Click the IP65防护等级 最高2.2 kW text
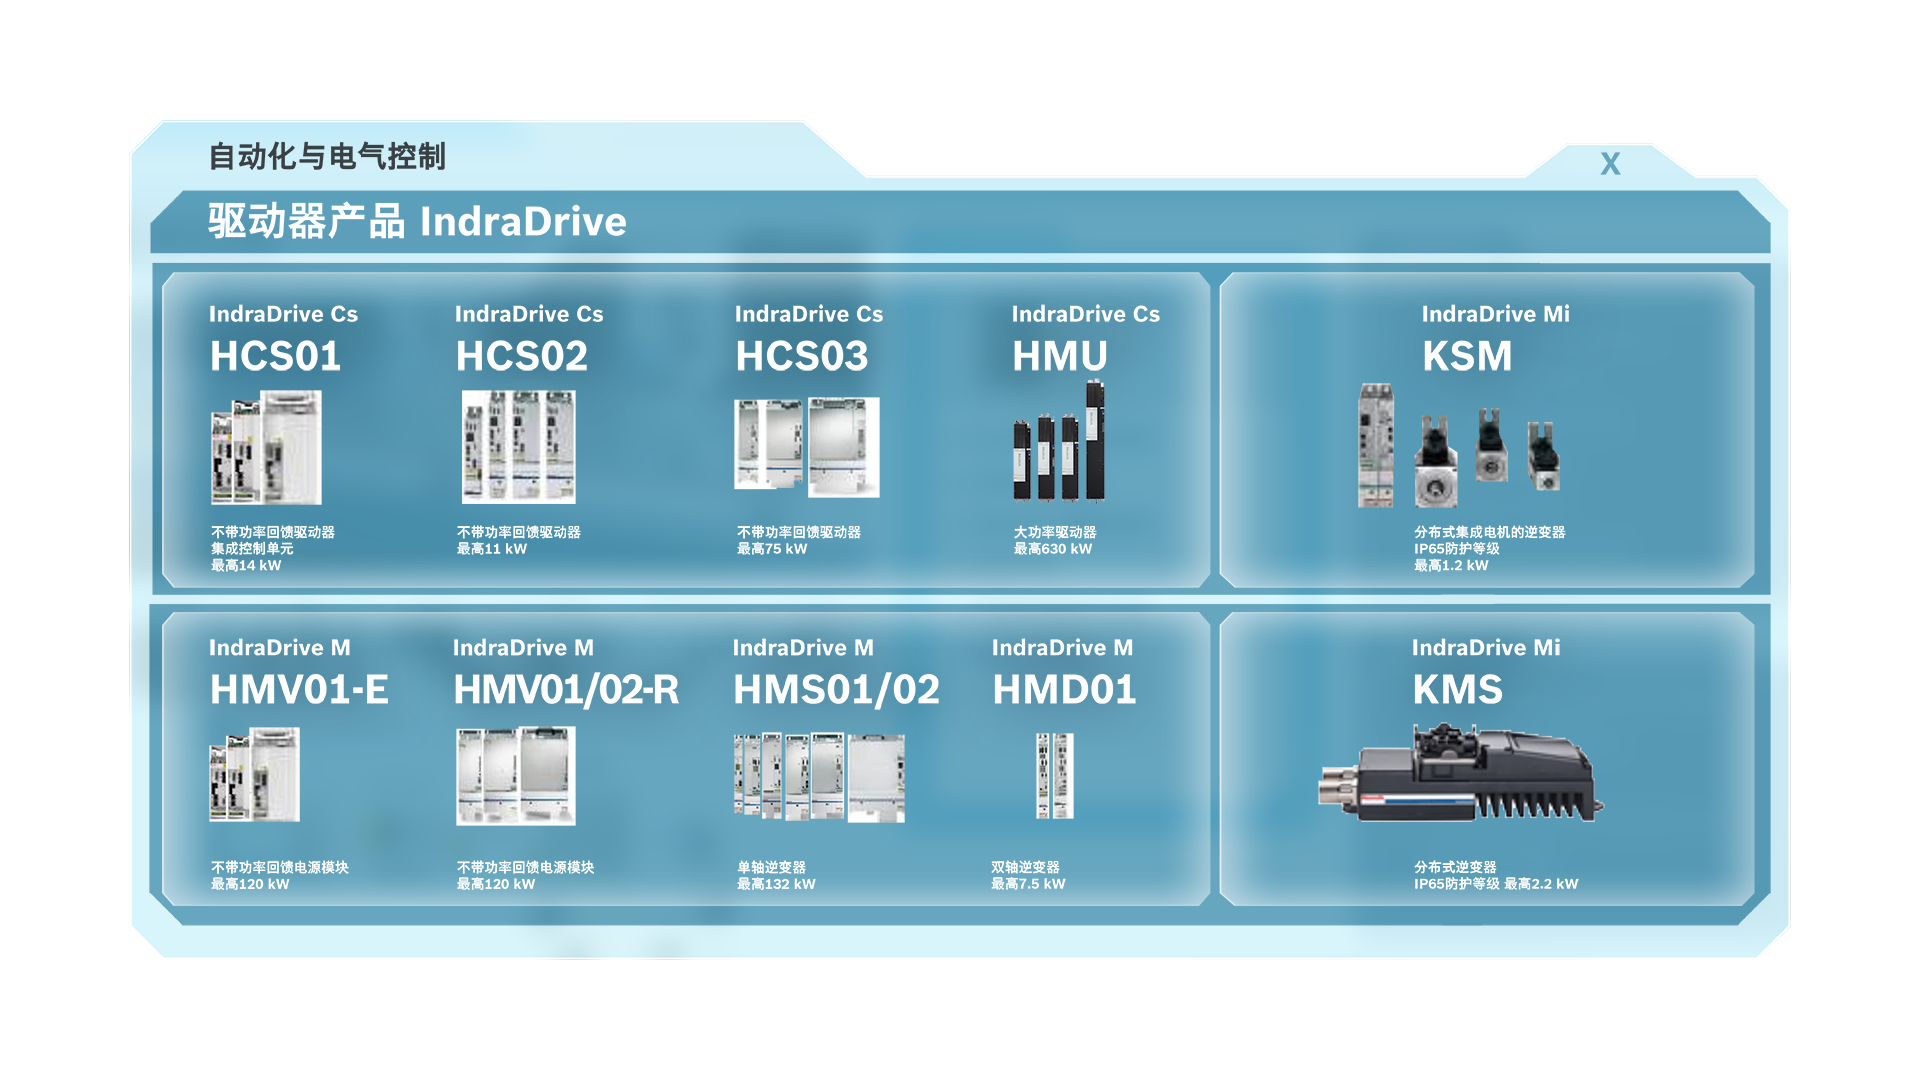 (x=1496, y=884)
